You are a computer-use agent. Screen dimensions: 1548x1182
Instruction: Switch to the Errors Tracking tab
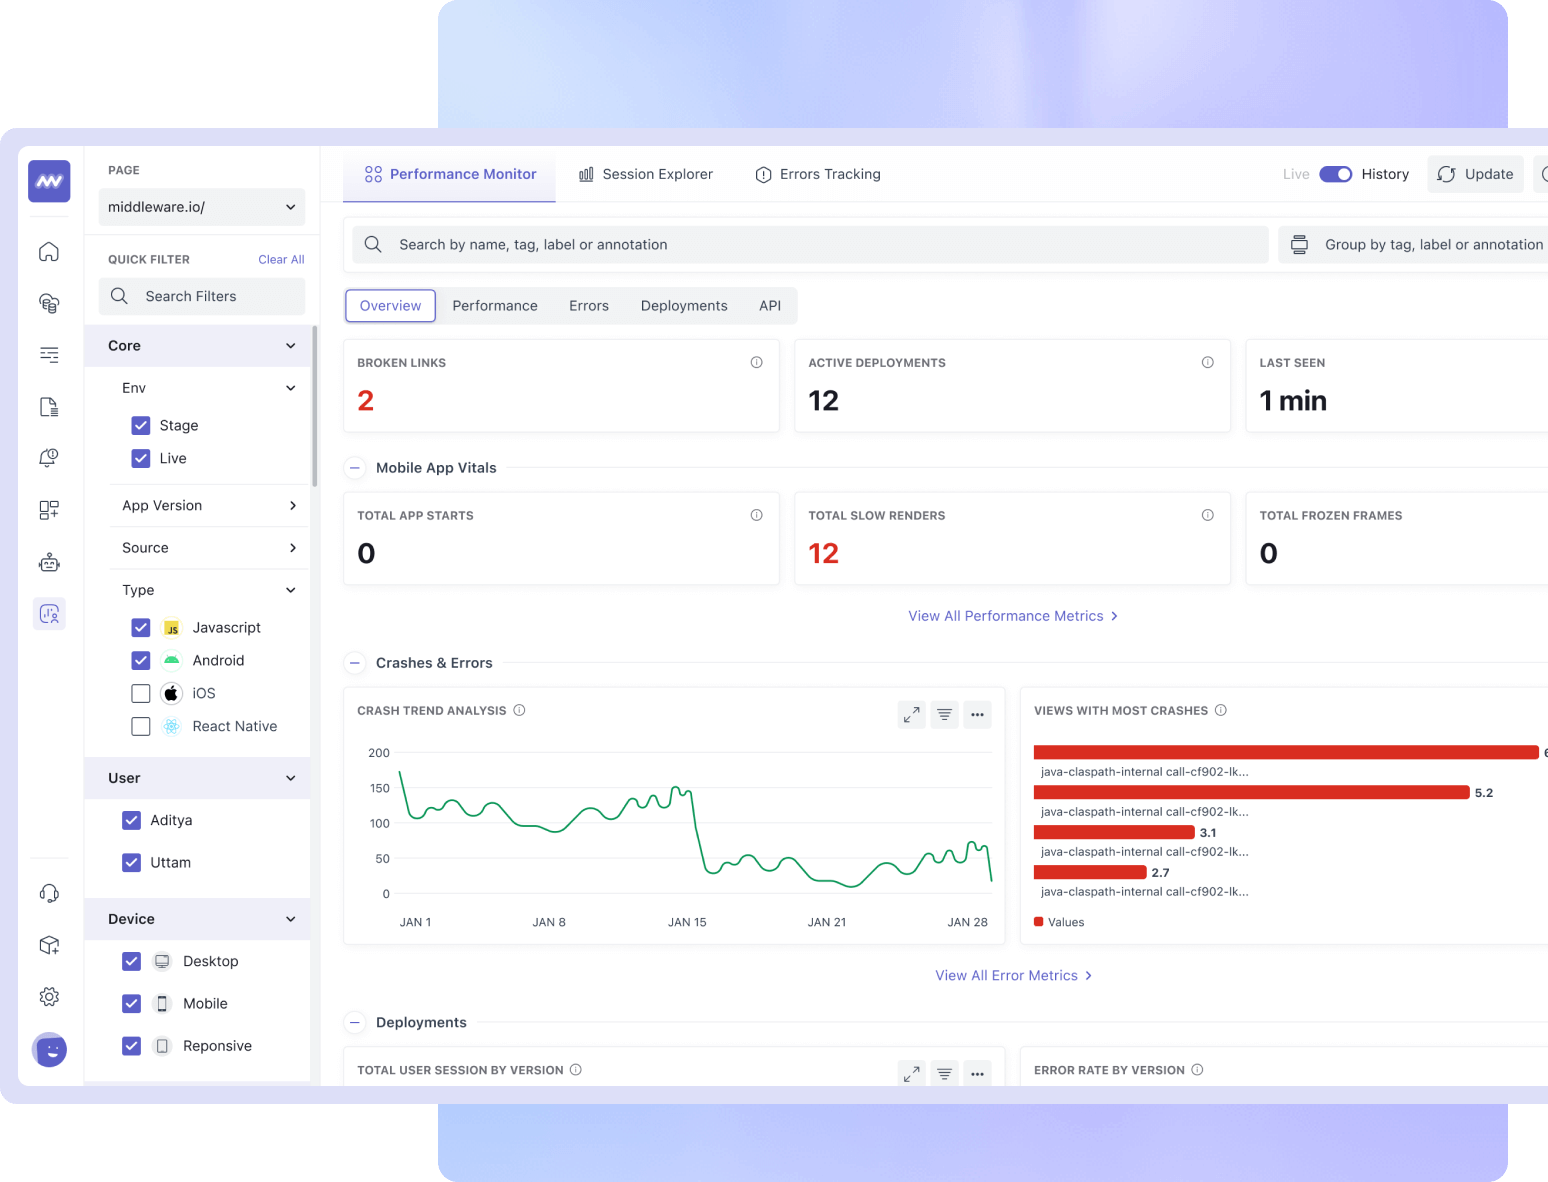[818, 174]
